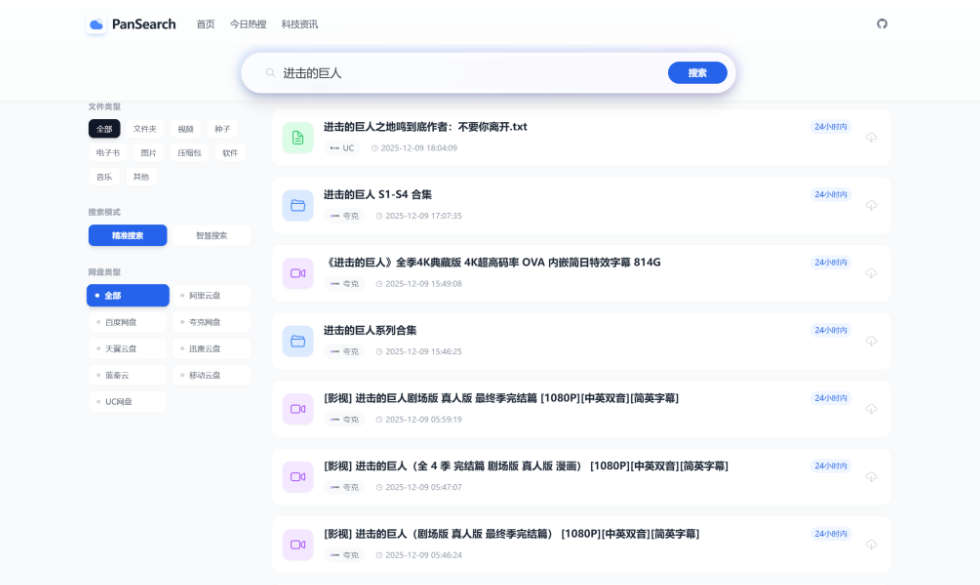Open the GitHub icon in the header

tap(882, 24)
